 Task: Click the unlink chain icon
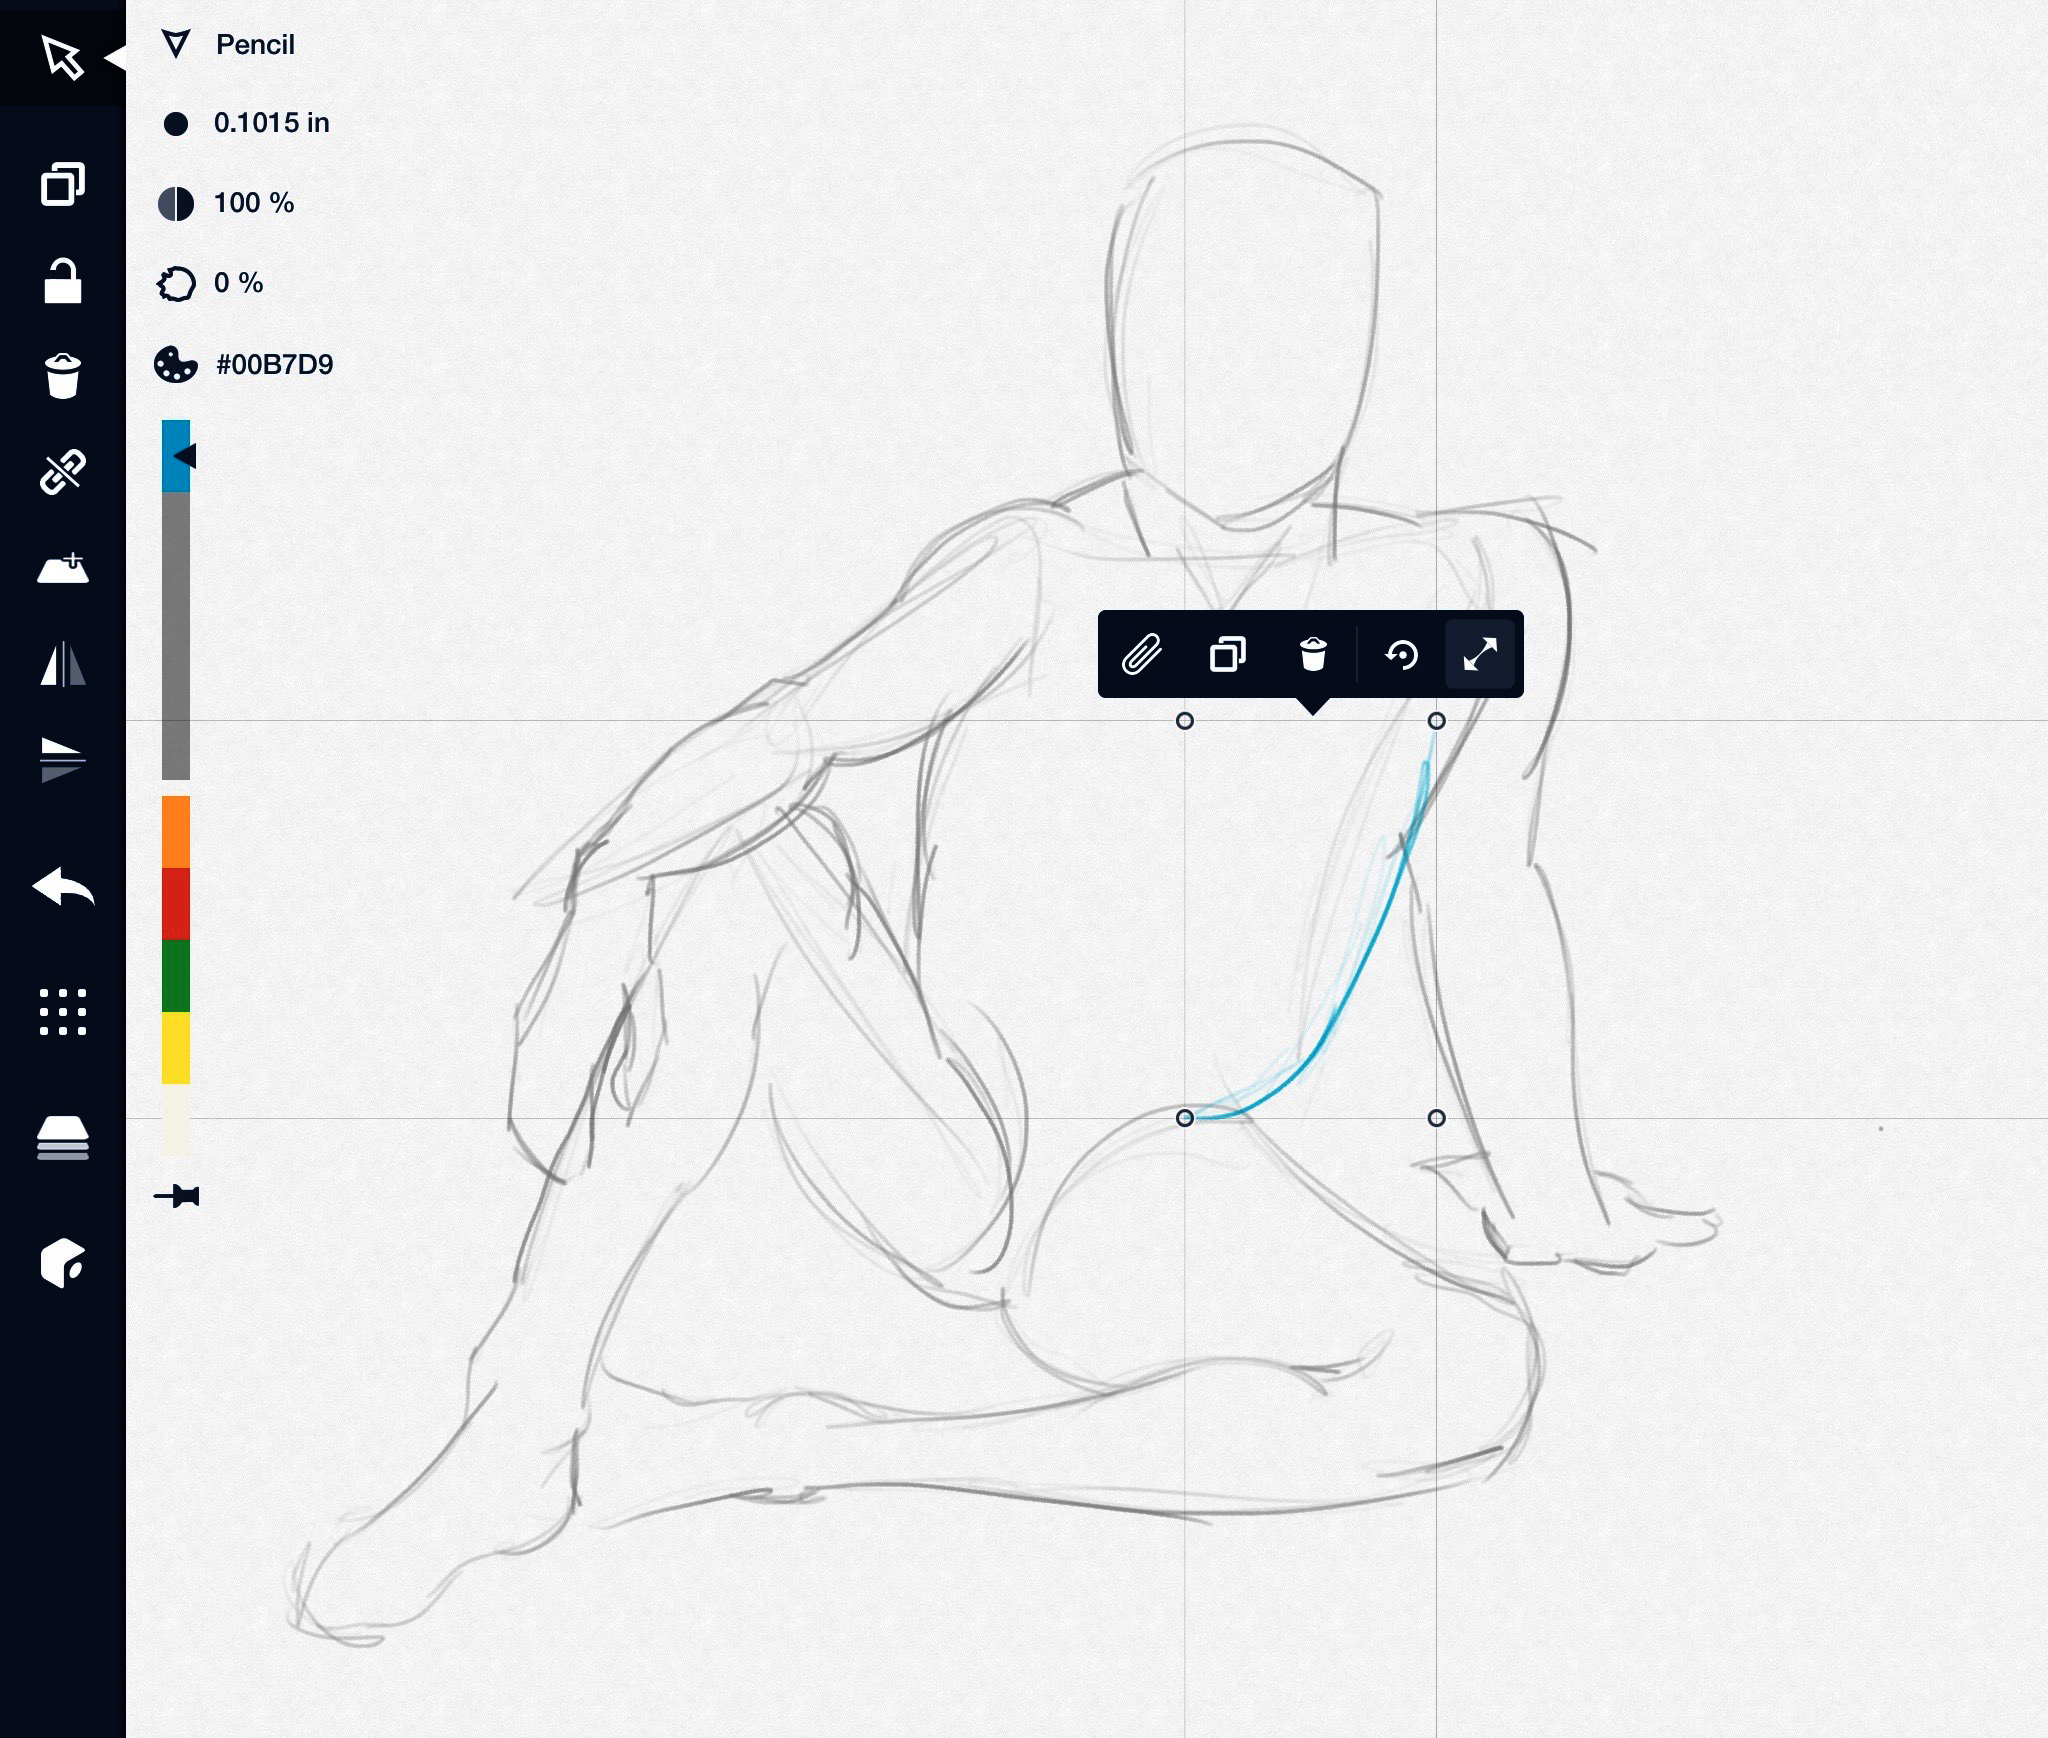coord(62,471)
